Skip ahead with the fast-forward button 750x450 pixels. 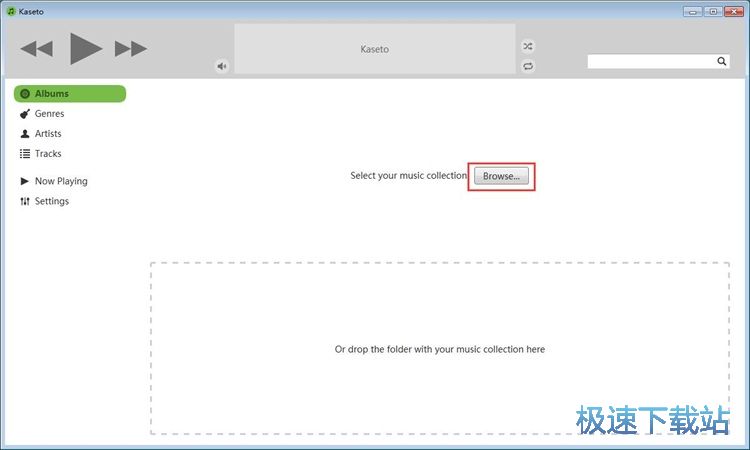[x=131, y=48]
